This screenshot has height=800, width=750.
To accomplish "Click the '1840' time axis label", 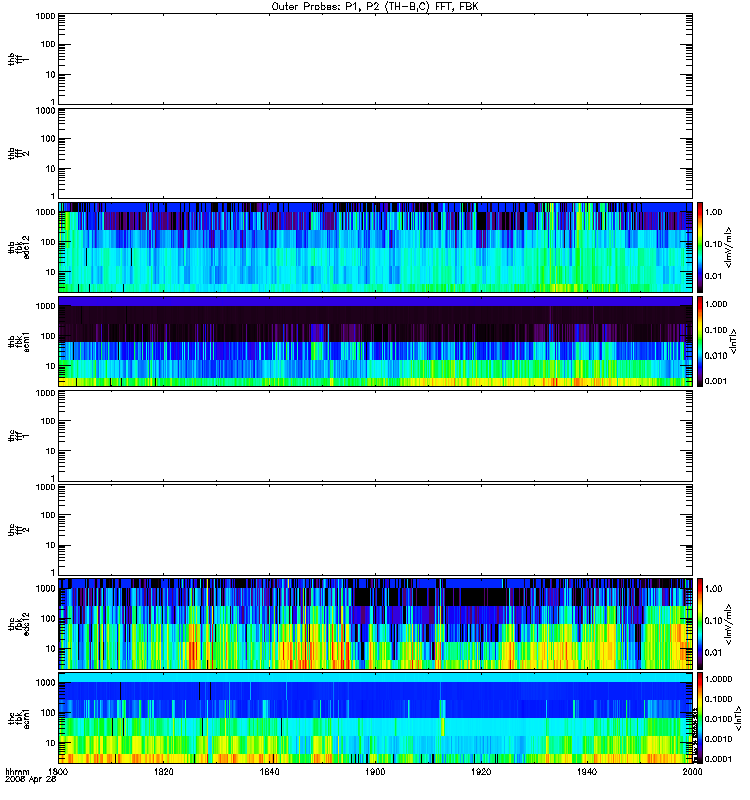I will (x=269, y=771).
